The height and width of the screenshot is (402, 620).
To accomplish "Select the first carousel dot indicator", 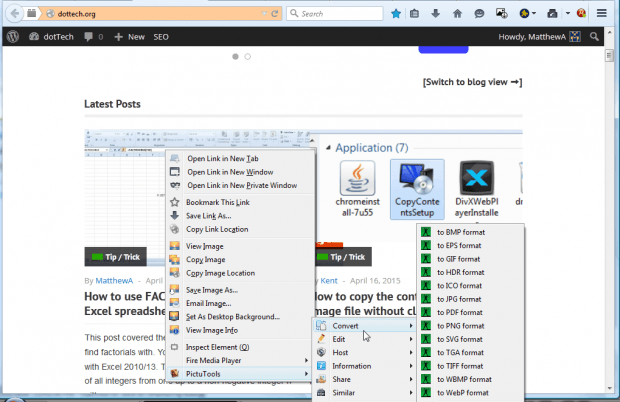I will click(236, 57).
